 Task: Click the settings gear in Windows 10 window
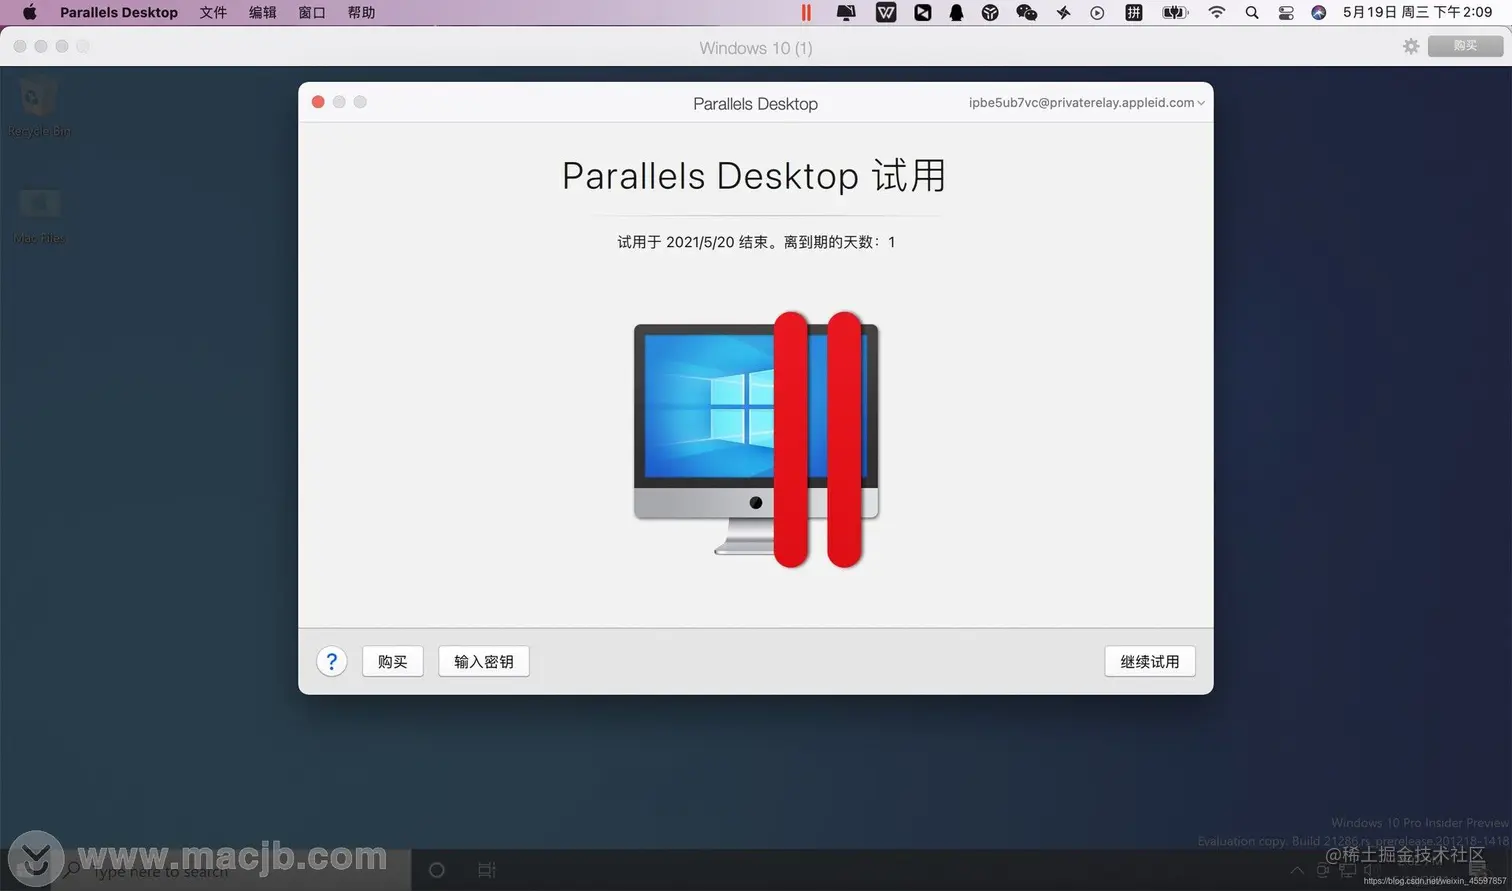pyautogui.click(x=1411, y=46)
